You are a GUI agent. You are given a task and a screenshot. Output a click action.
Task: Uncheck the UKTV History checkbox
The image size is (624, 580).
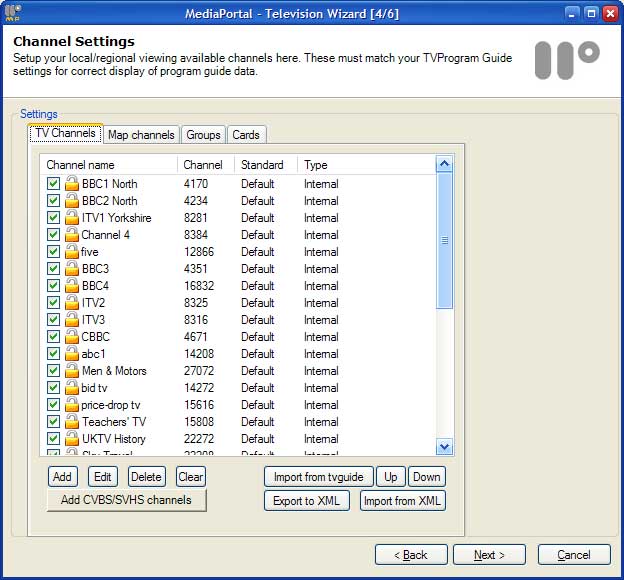[x=53, y=438]
